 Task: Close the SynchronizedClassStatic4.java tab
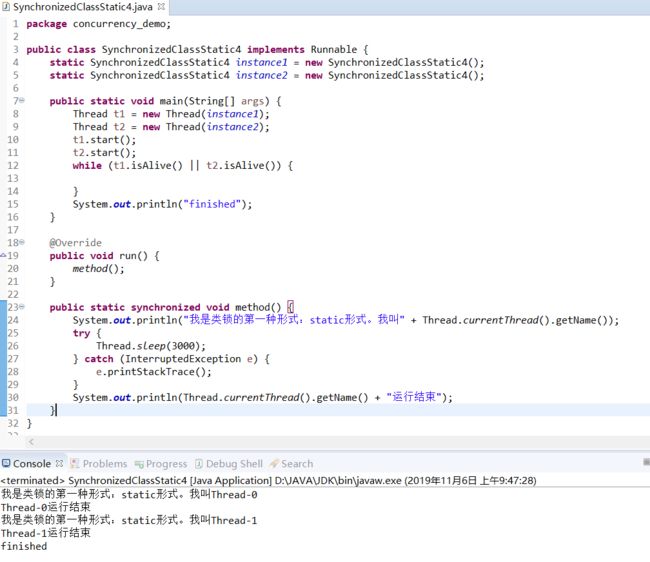pos(161,7)
